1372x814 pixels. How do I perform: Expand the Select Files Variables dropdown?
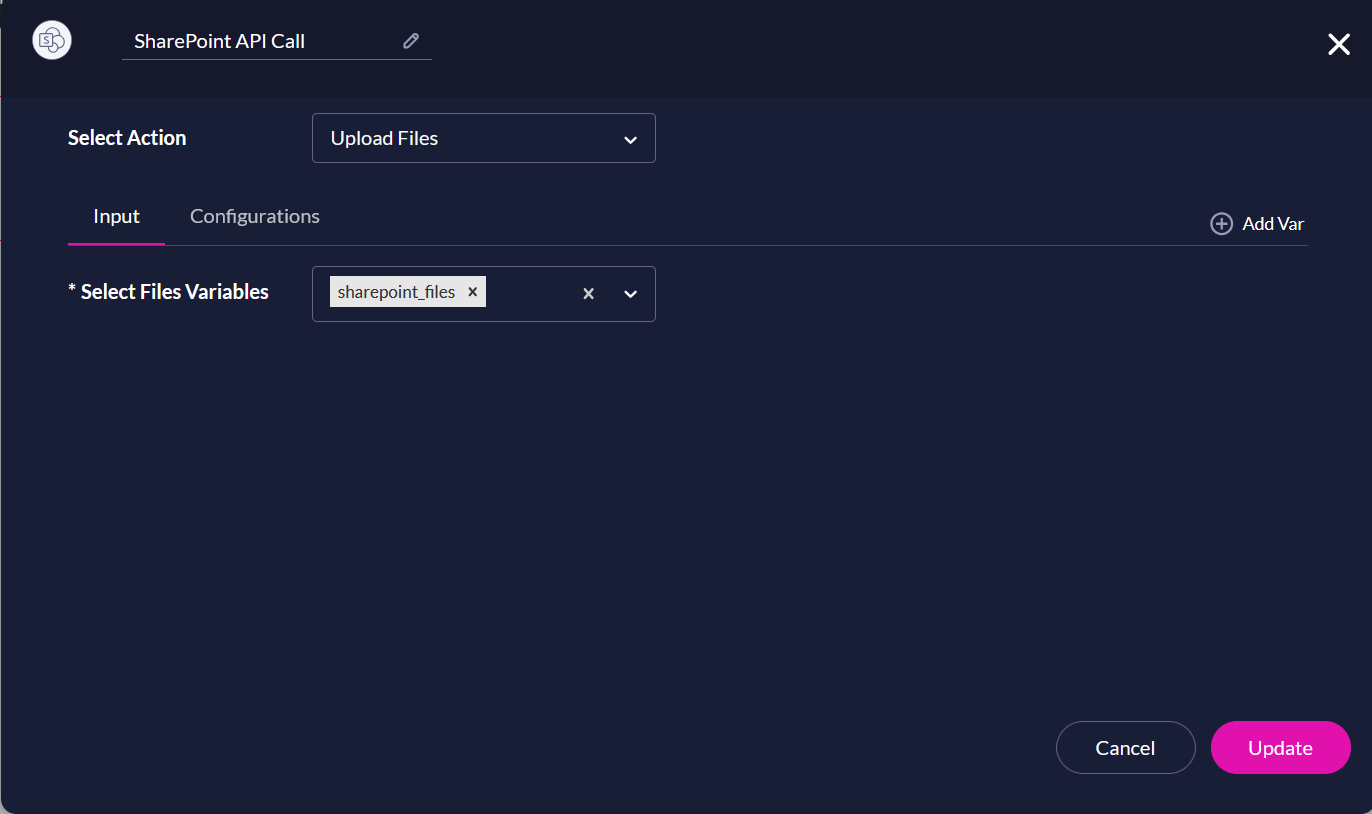(631, 293)
